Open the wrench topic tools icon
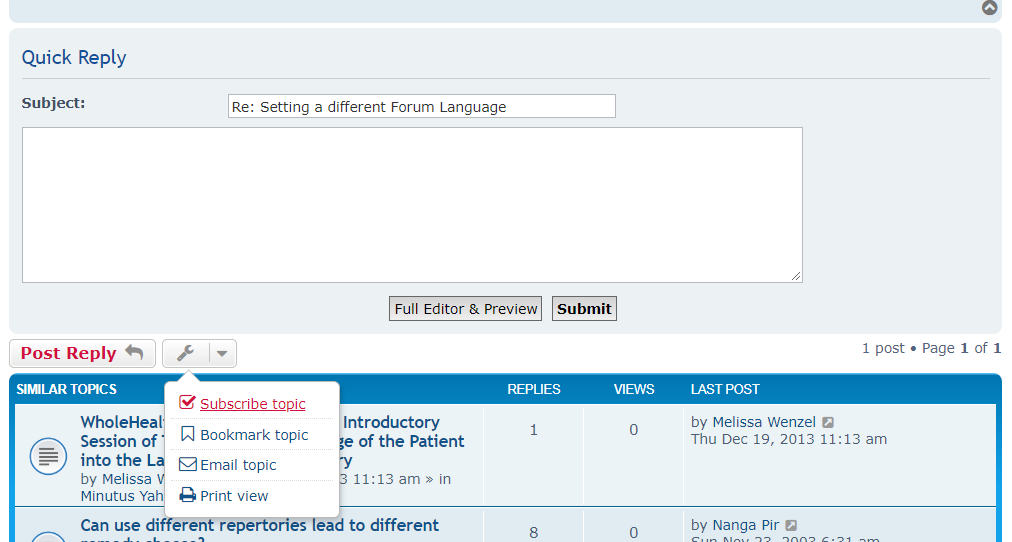 point(186,353)
